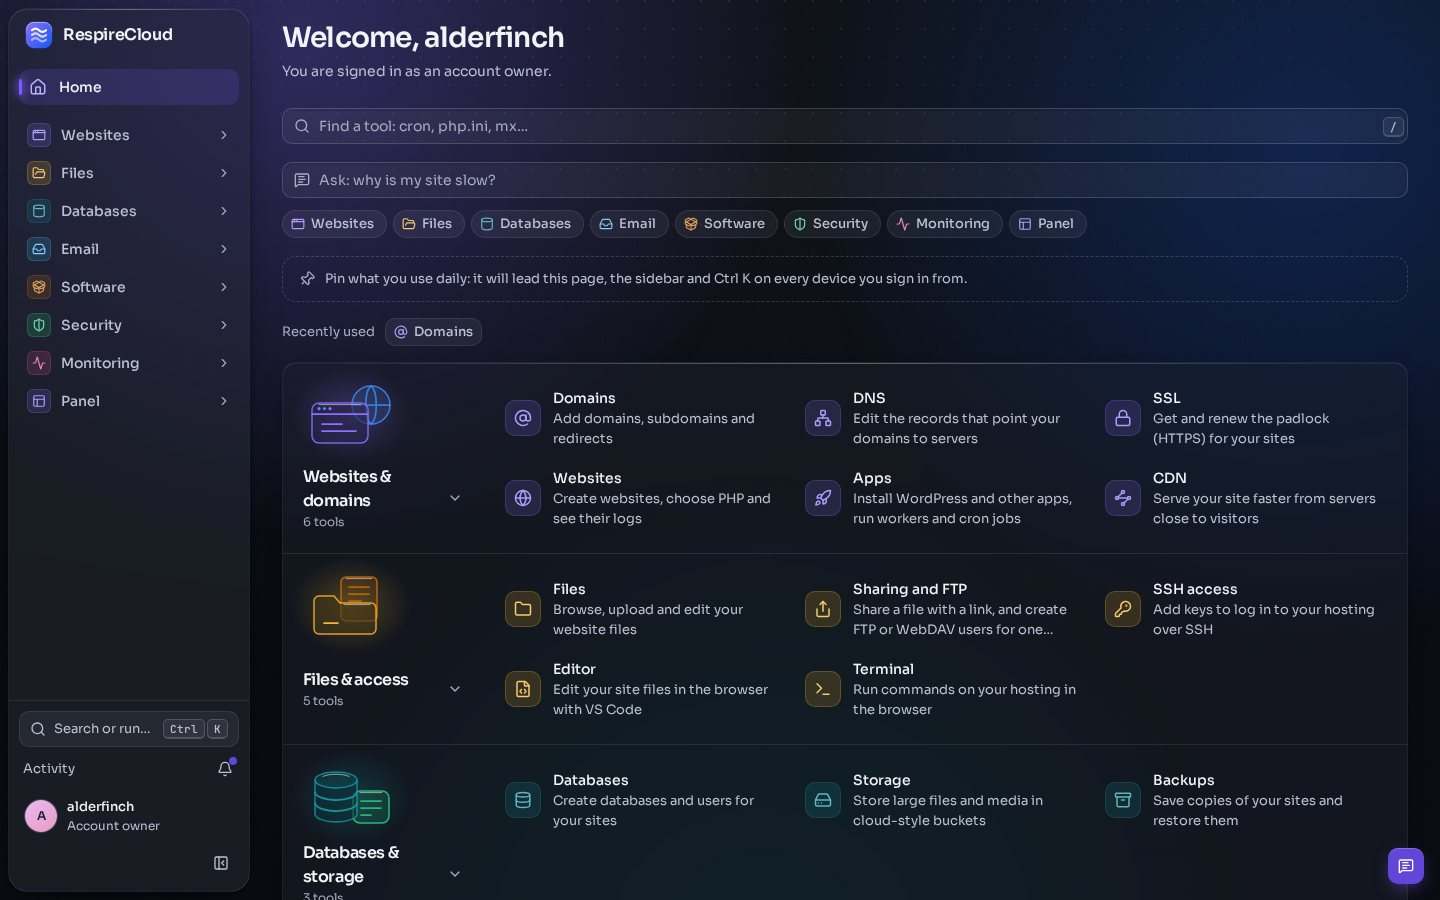
Task: Open the Apps rocket icon
Action: [823, 498]
